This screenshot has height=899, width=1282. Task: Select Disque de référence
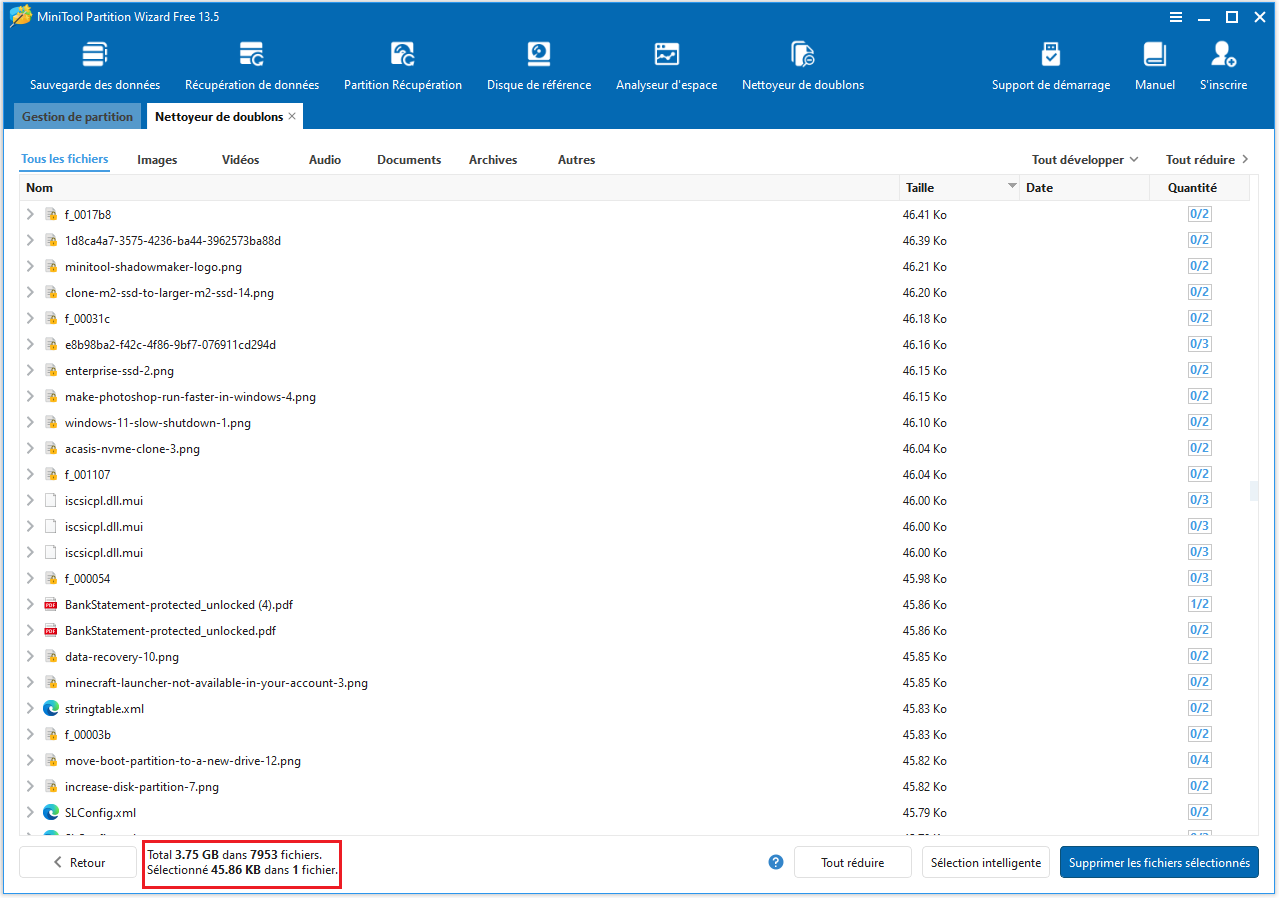pos(539,63)
